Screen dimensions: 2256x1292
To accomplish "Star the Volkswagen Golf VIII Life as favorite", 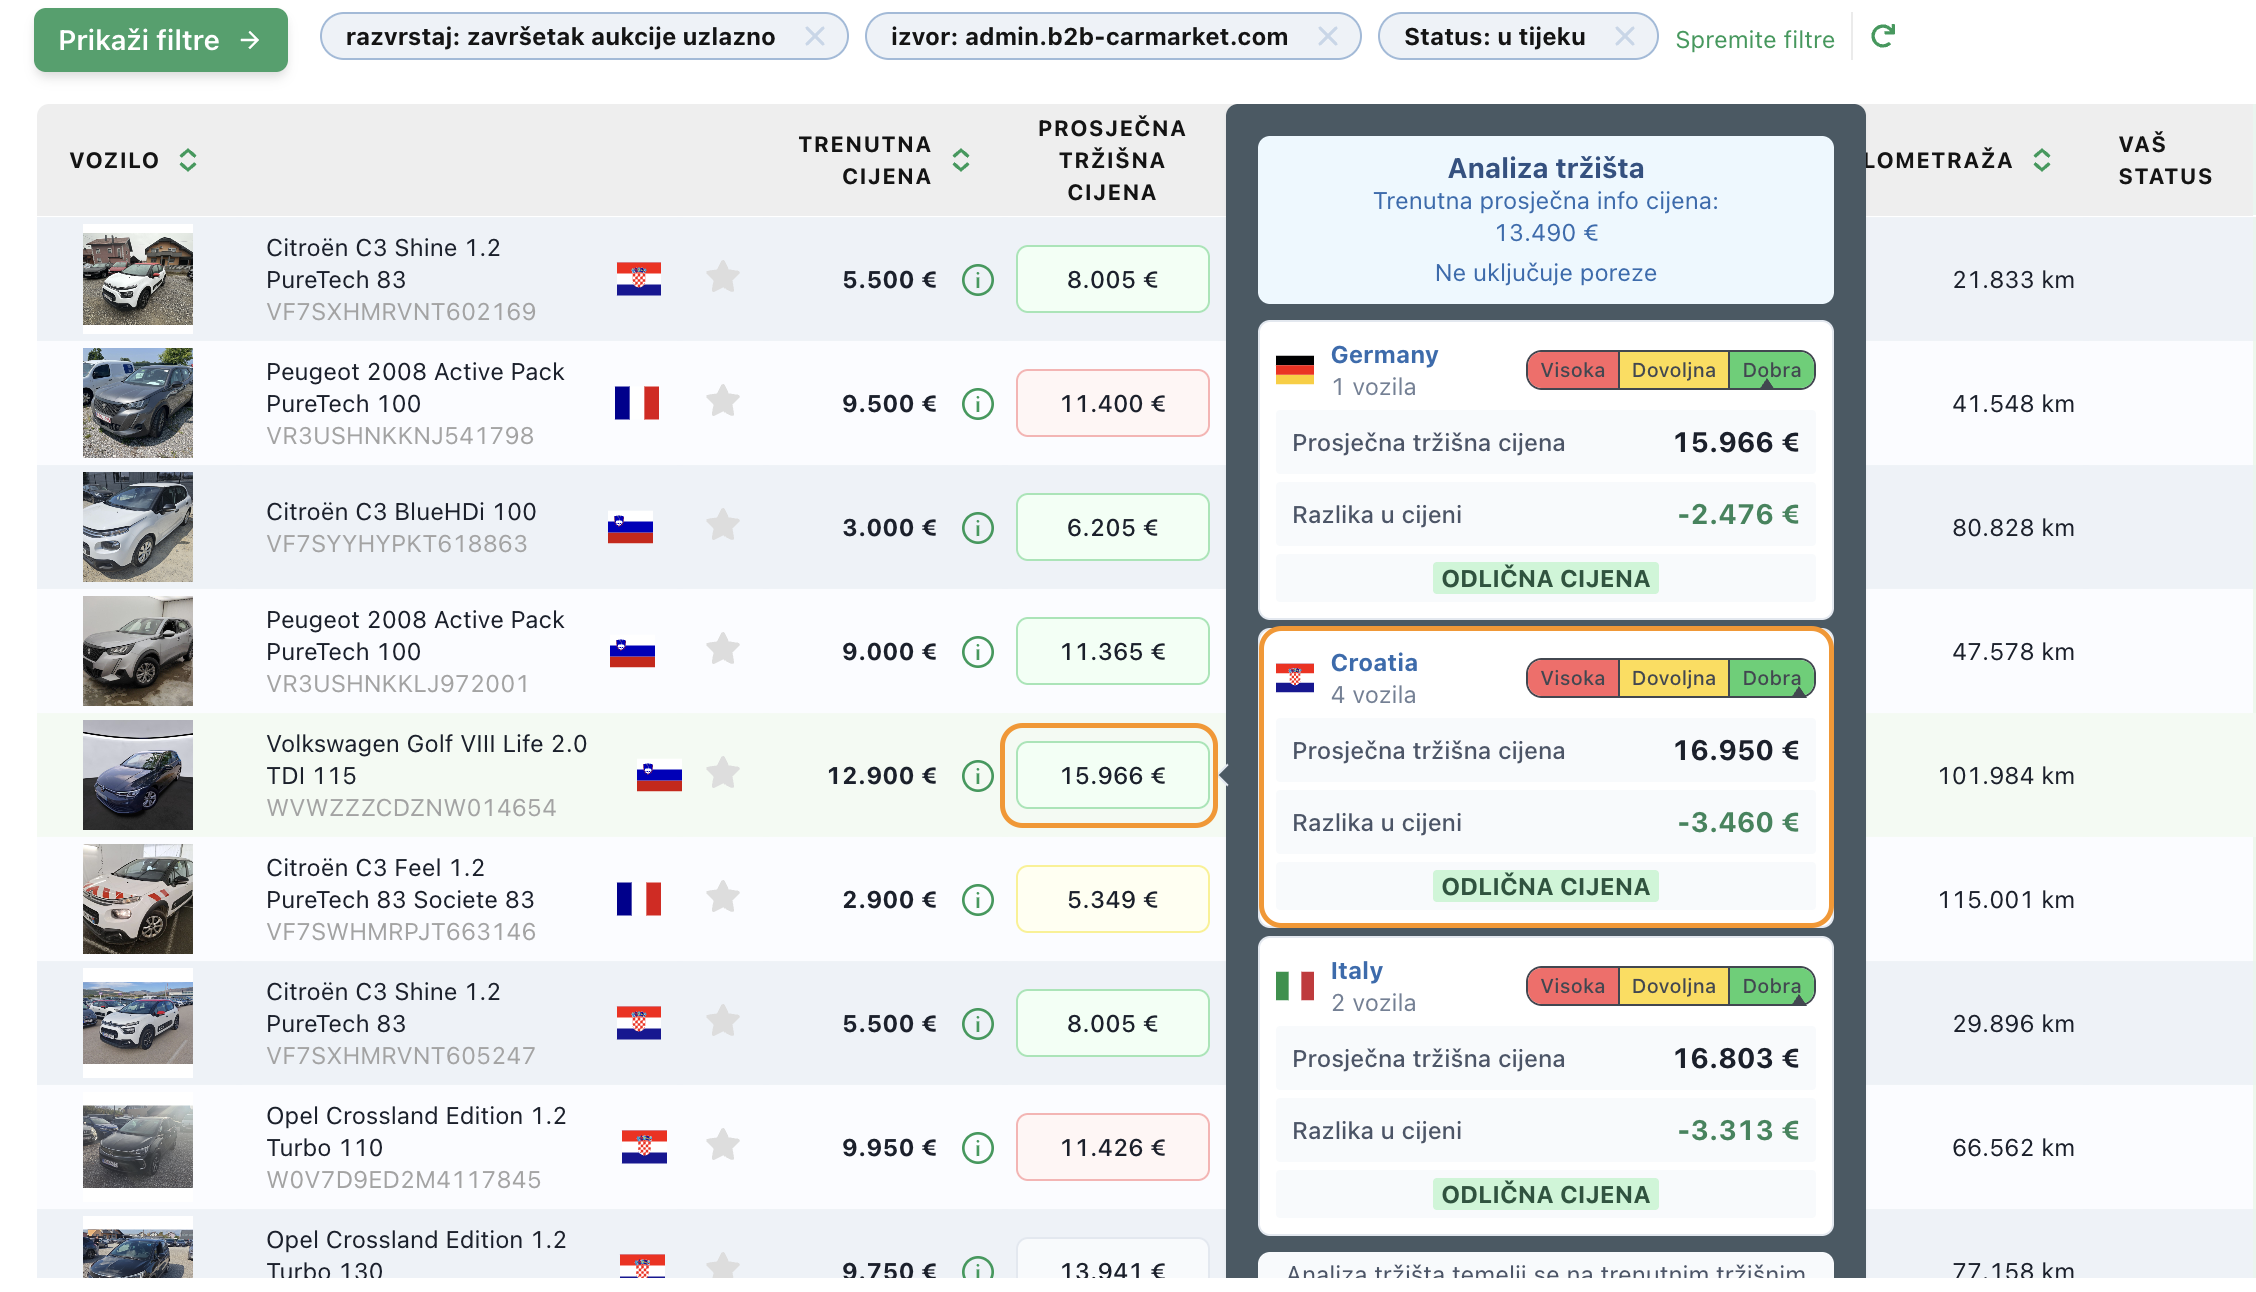I will (x=723, y=773).
